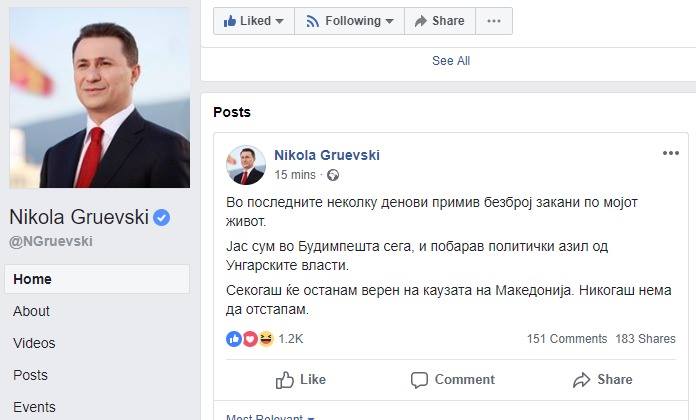Open the Home tab in the sidebar
Image resolution: width=696 pixels, height=420 pixels.
point(97,279)
